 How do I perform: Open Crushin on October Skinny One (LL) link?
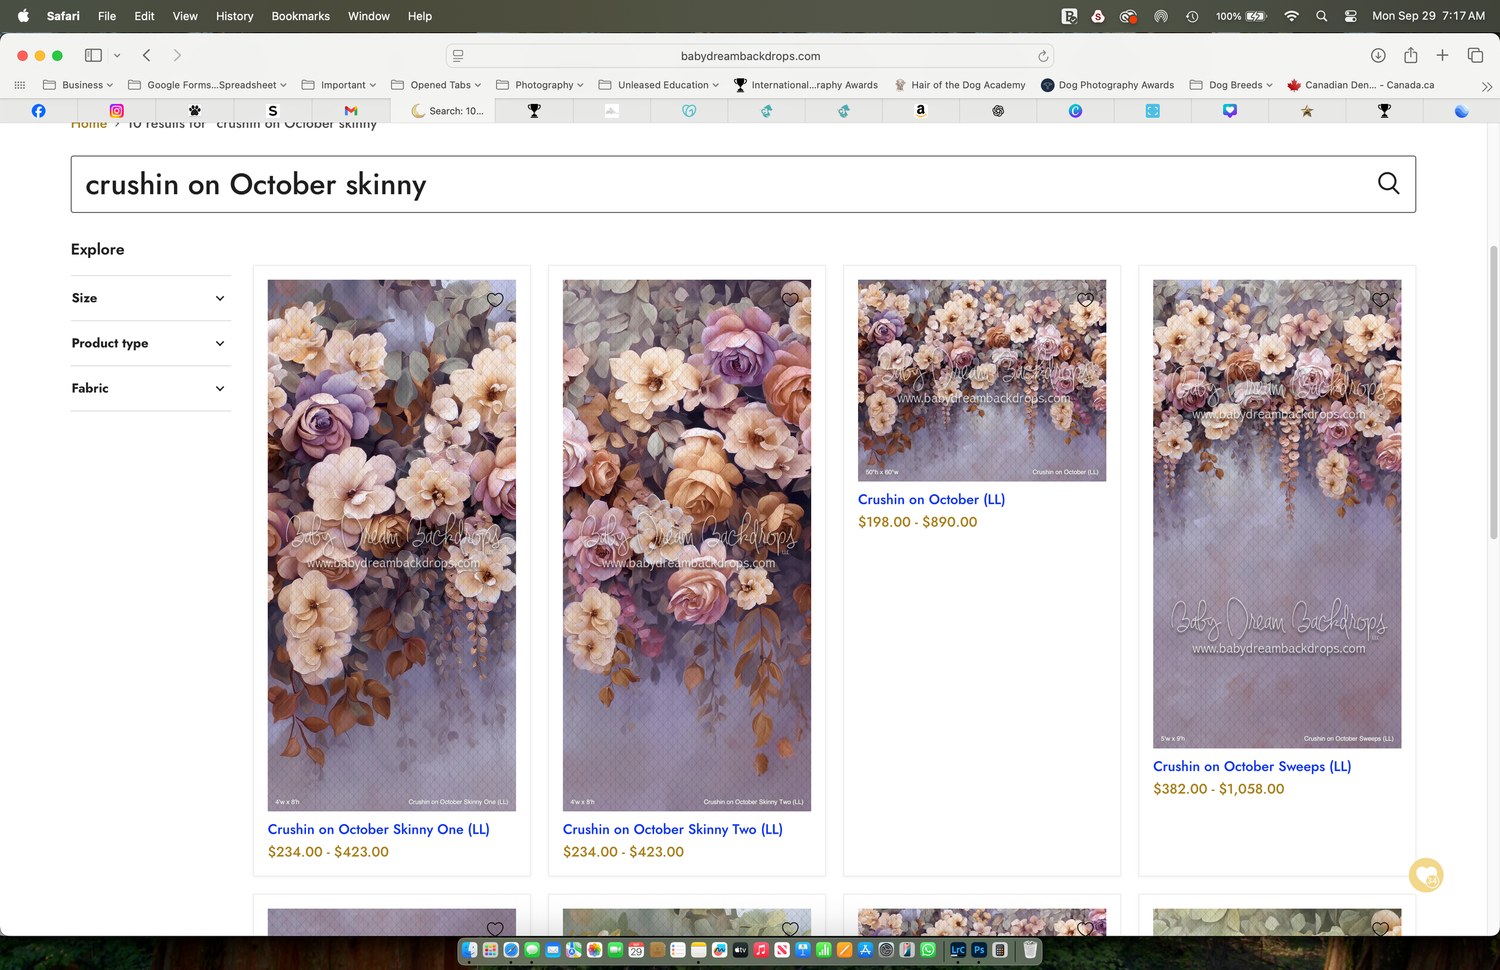pos(379,829)
